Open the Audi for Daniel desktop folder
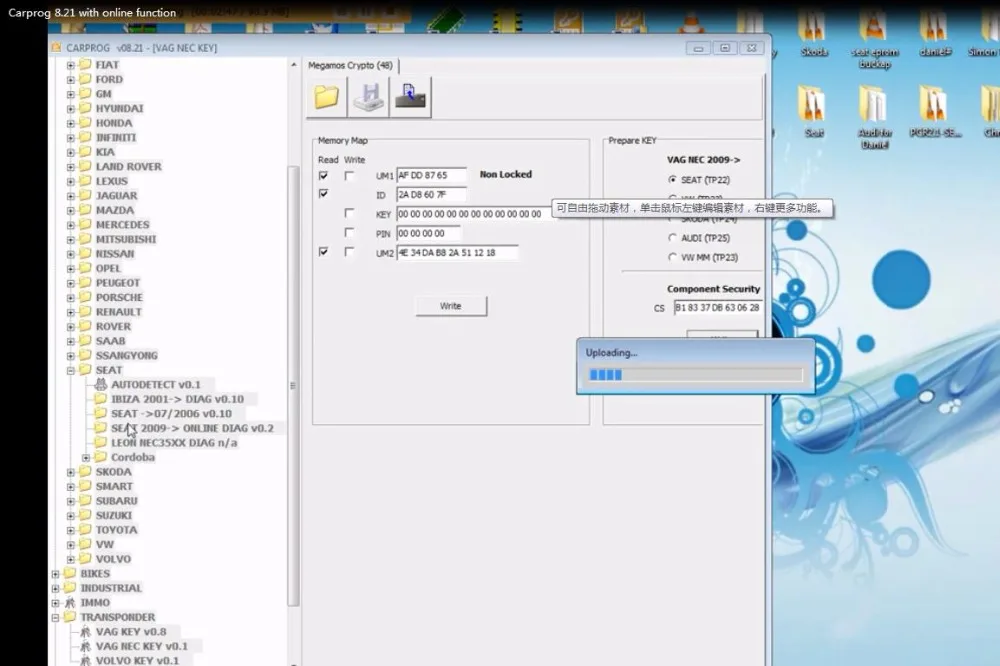Screen dimensions: 1000x666 pyautogui.click(x=874, y=116)
